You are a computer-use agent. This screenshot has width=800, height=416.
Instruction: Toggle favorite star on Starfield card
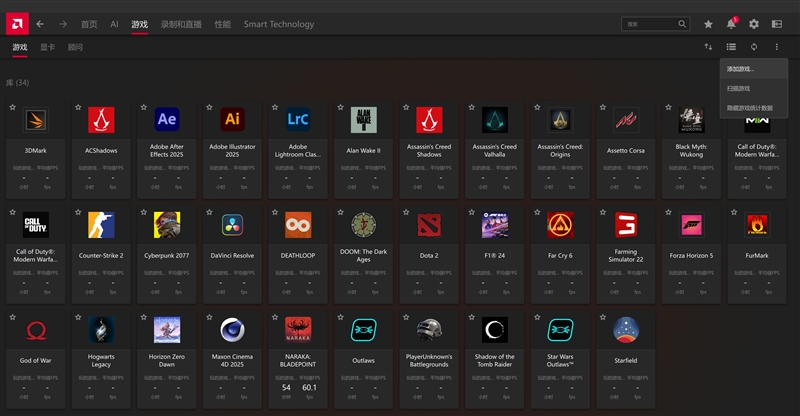603,317
